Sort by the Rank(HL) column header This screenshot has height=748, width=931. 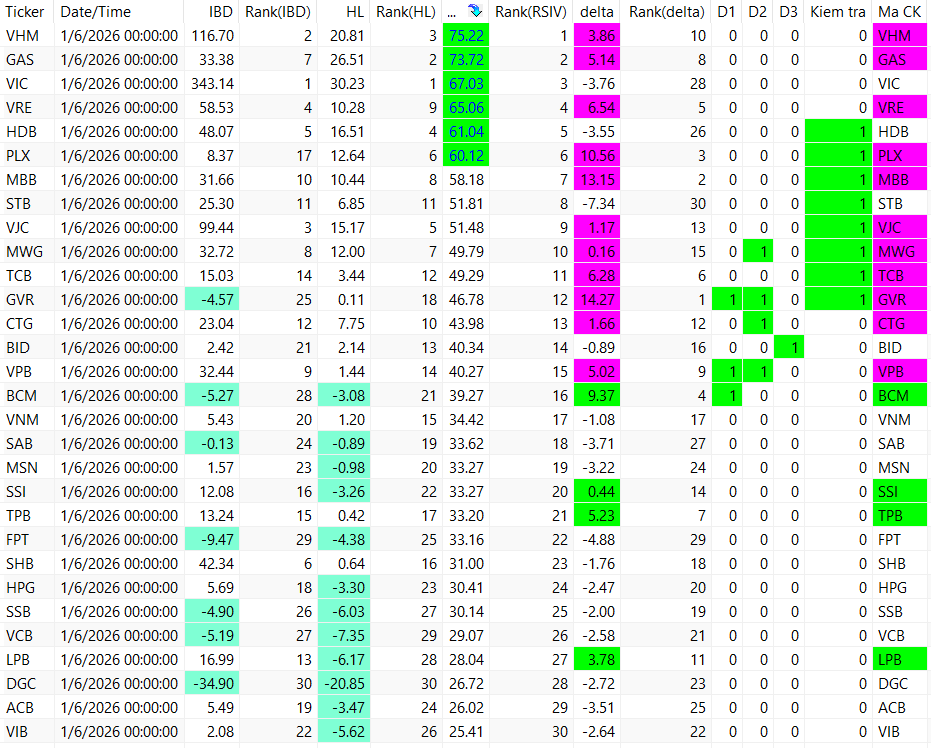coord(406,12)
